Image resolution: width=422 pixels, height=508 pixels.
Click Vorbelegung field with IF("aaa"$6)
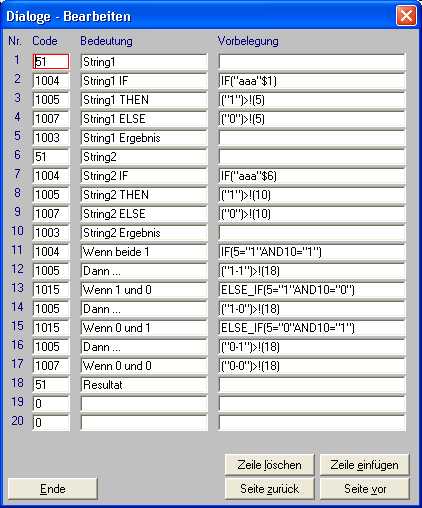click(x=312, y=176)
